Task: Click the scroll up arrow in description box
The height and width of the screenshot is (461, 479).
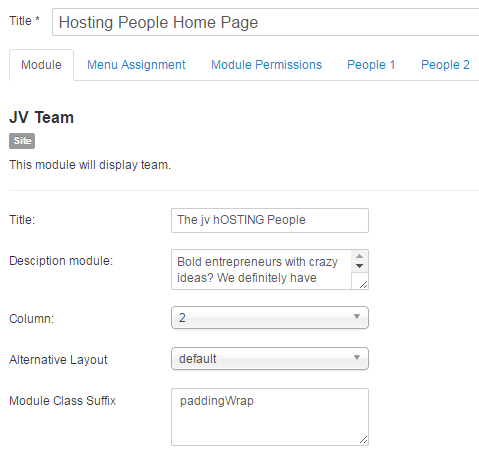Action: (x=359, y=256)
